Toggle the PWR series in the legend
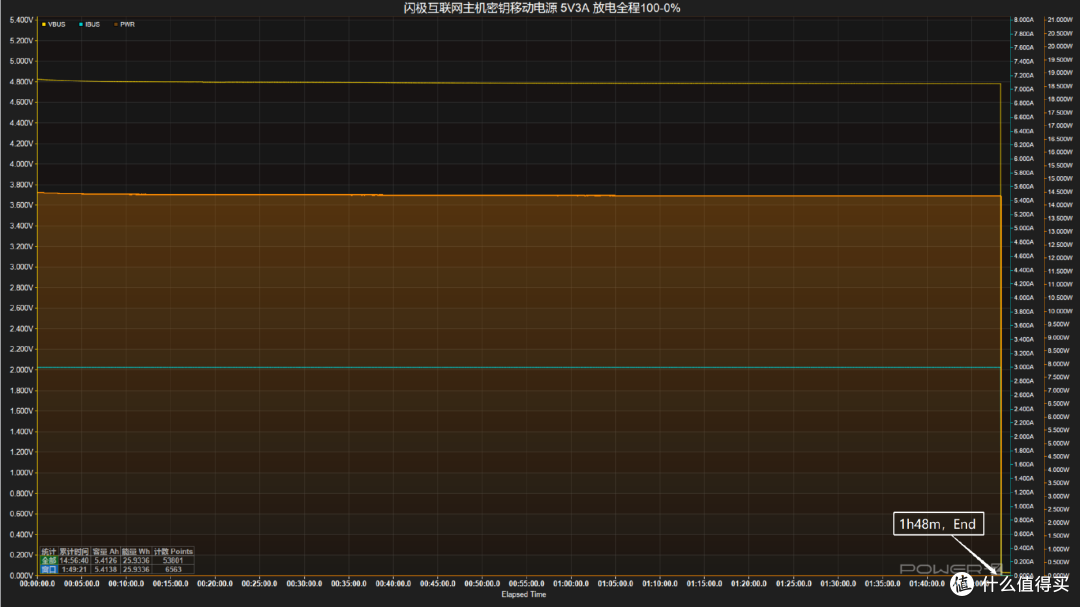Viewport: 1080px width, 607px height. (125, 24)
